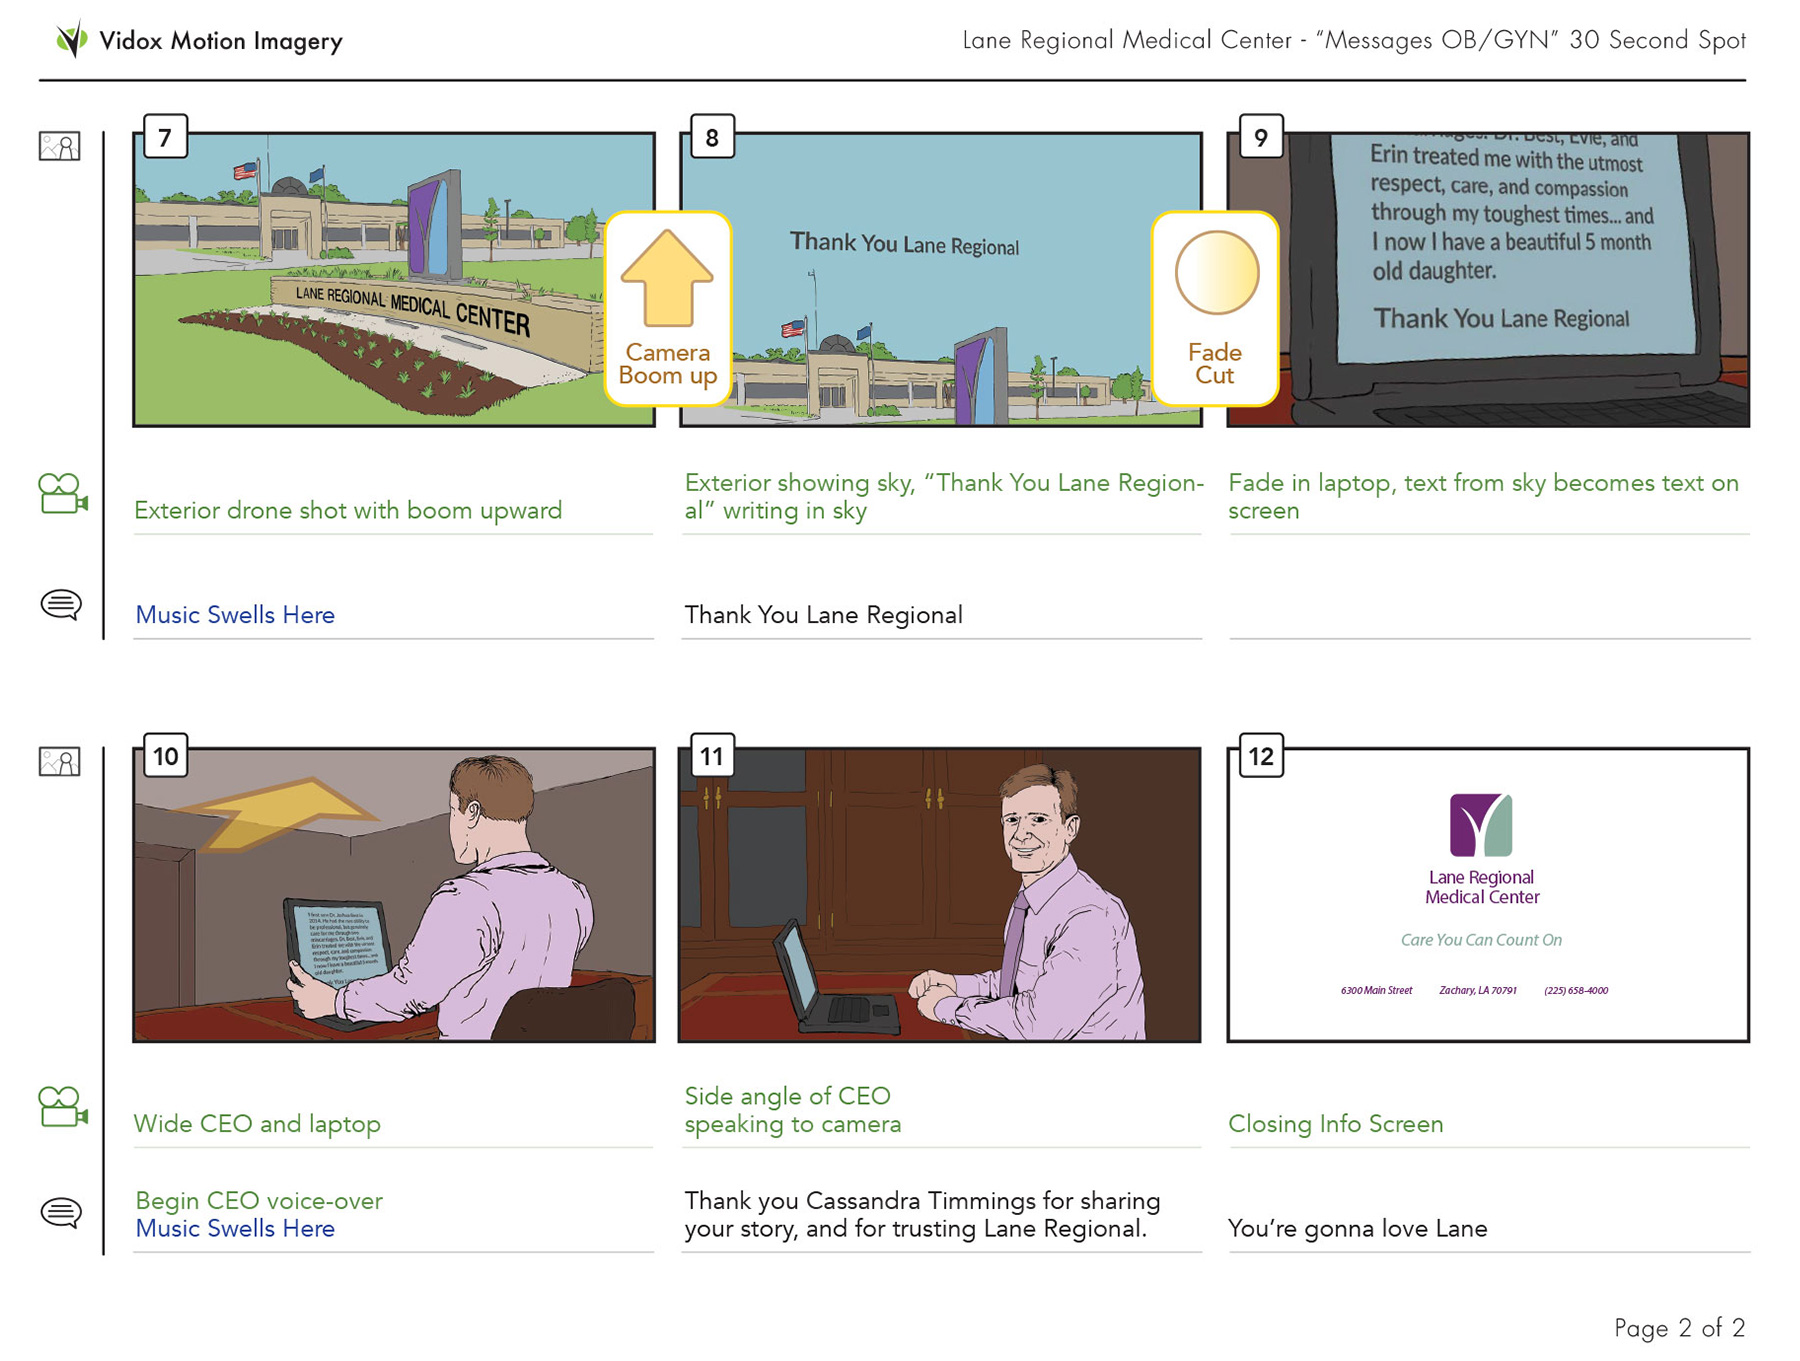1800x1361 pixels.
Task: Select panel number 7 label
Action: click(165, 137)
